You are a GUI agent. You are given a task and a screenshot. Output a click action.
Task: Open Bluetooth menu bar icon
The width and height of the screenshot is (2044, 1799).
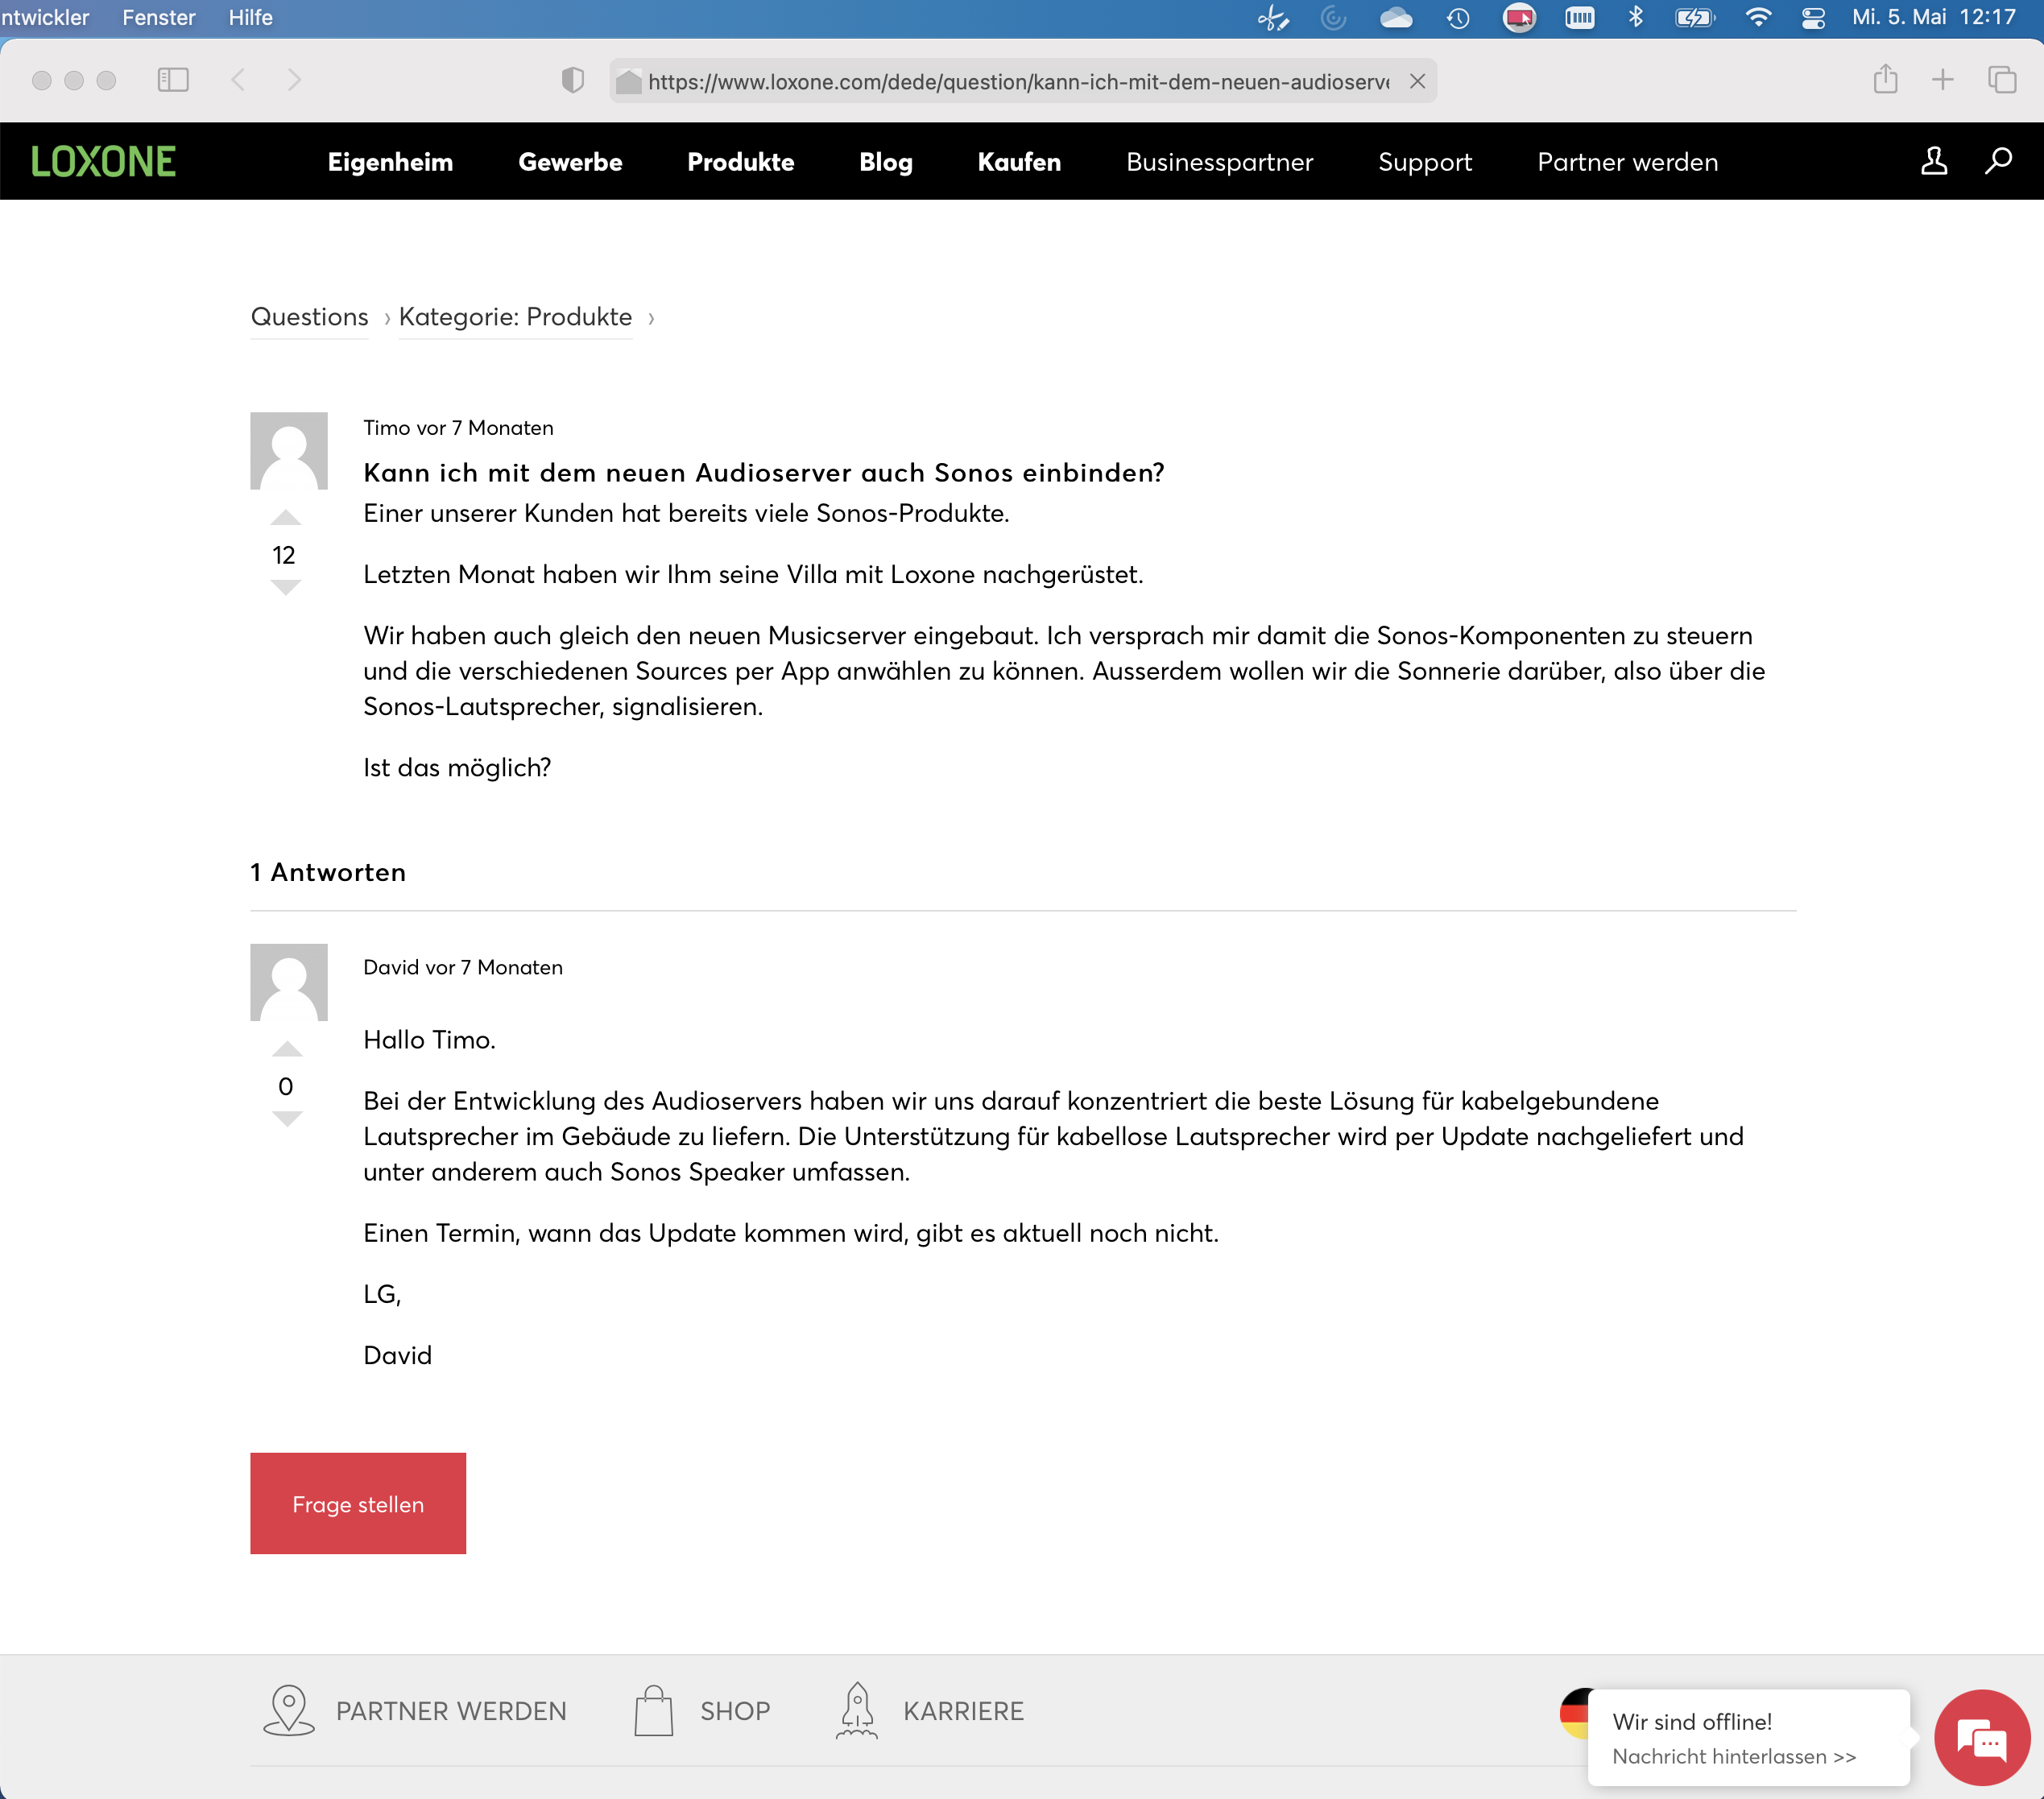coord(1636,17)
